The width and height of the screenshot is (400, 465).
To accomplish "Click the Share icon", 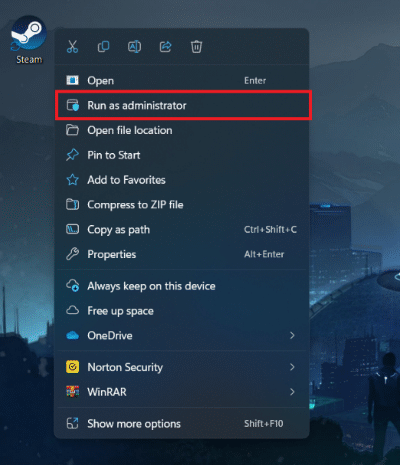I will pos(165,47).
